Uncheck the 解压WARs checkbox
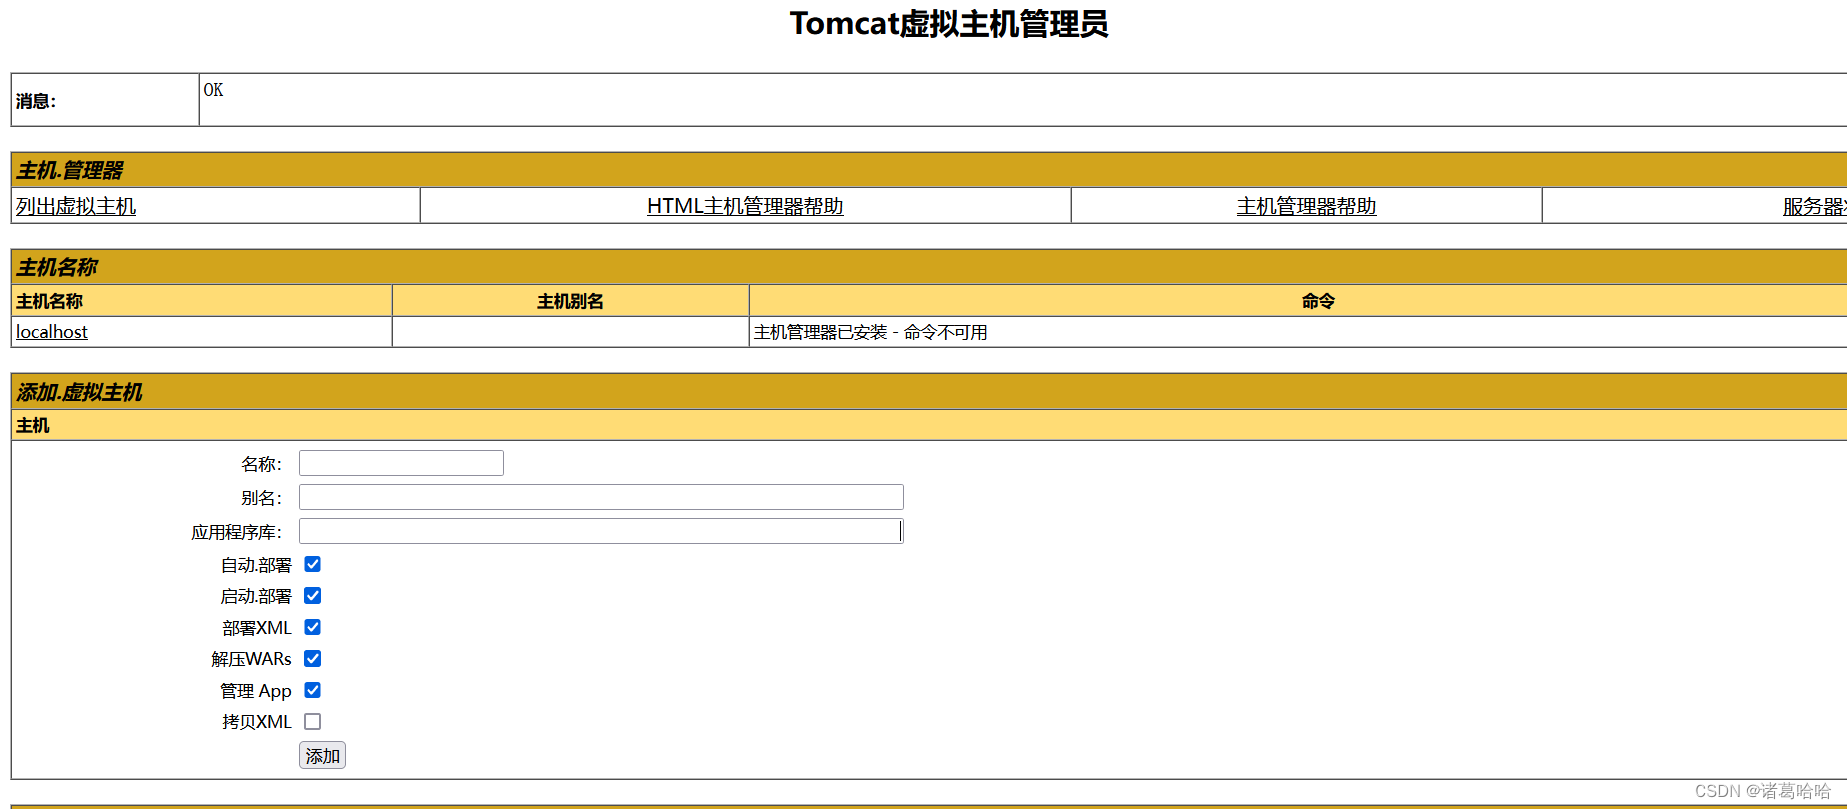Viewport: 1847px width, 809px height. coord(313,658)
